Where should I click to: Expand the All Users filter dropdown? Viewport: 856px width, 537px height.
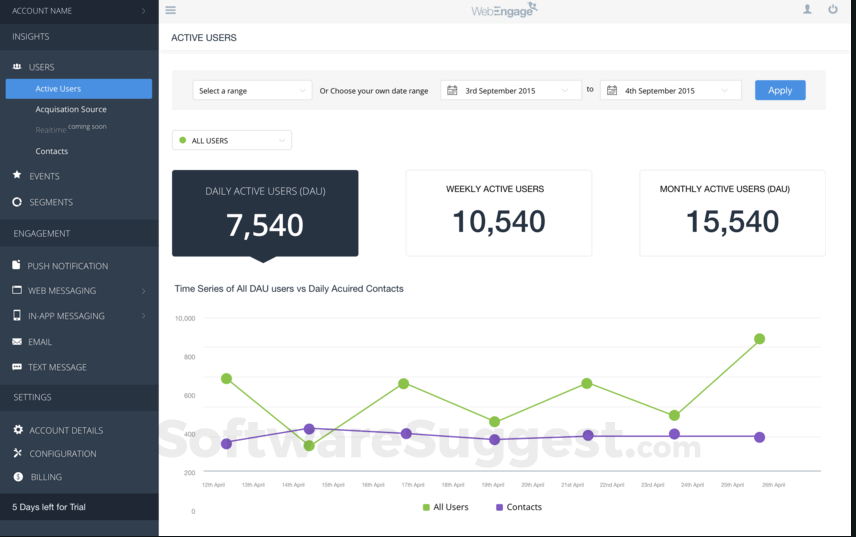click(x=232, y=141)
